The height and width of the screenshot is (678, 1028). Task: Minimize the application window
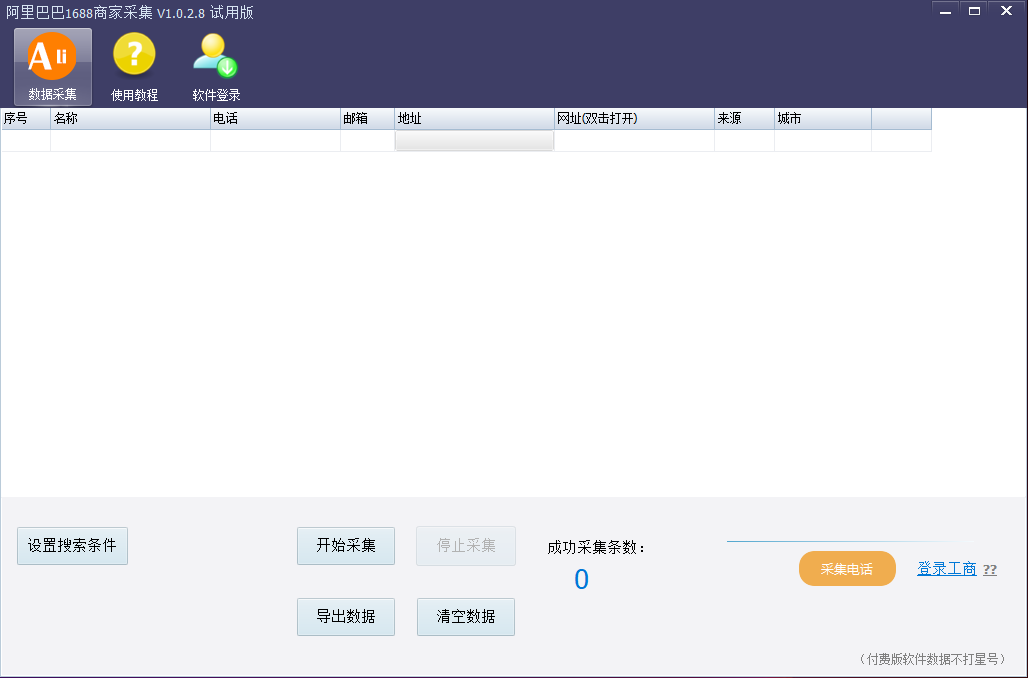945,11
